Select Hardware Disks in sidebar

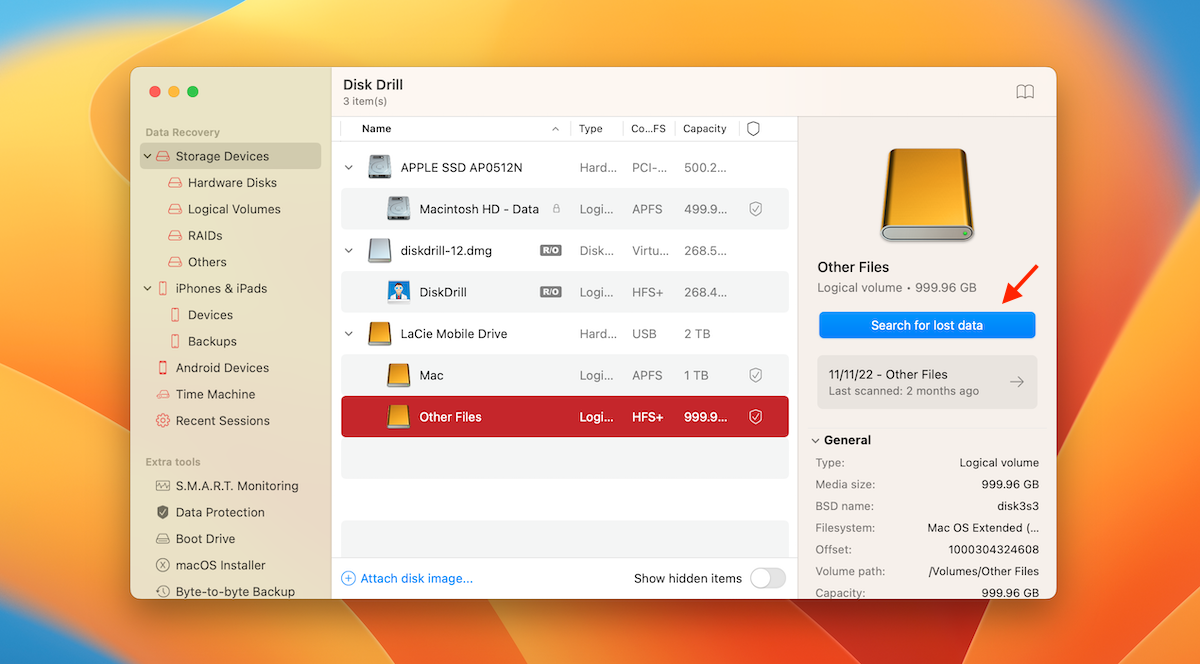coord(232,183)
